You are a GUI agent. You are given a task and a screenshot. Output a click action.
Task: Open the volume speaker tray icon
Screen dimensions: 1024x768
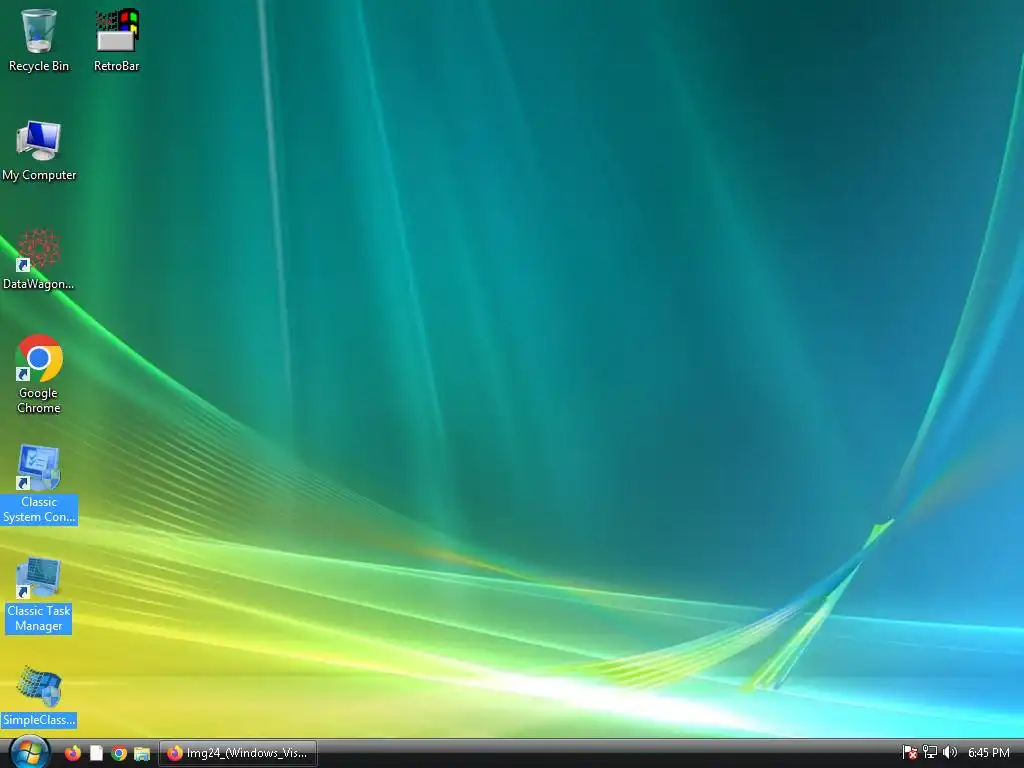tap(950, 753)
